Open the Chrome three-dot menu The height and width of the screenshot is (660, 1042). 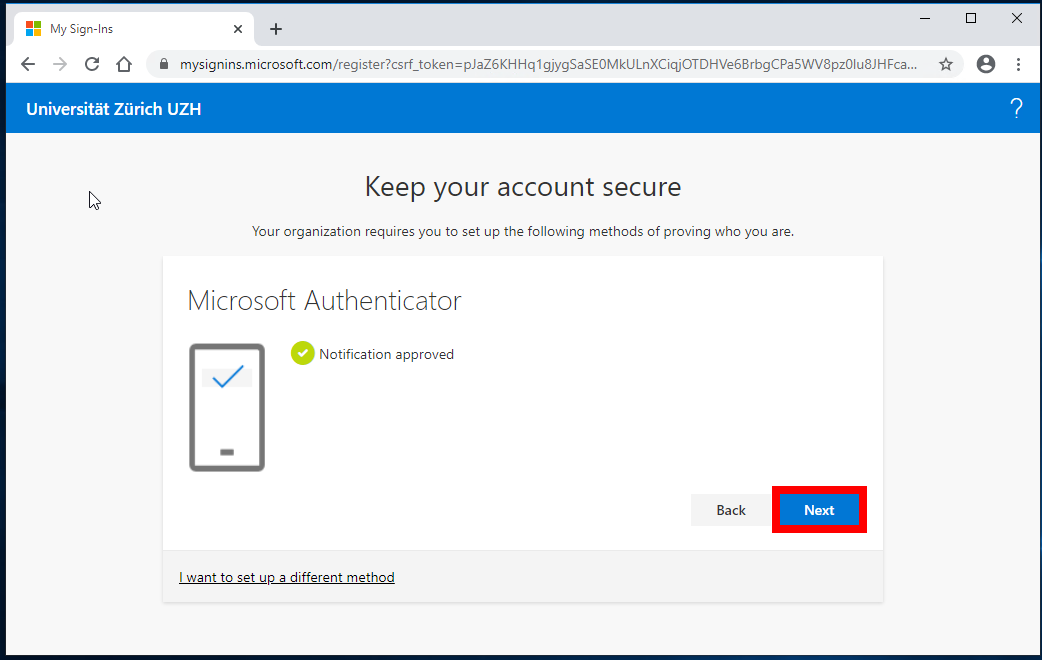[1018, 64]
